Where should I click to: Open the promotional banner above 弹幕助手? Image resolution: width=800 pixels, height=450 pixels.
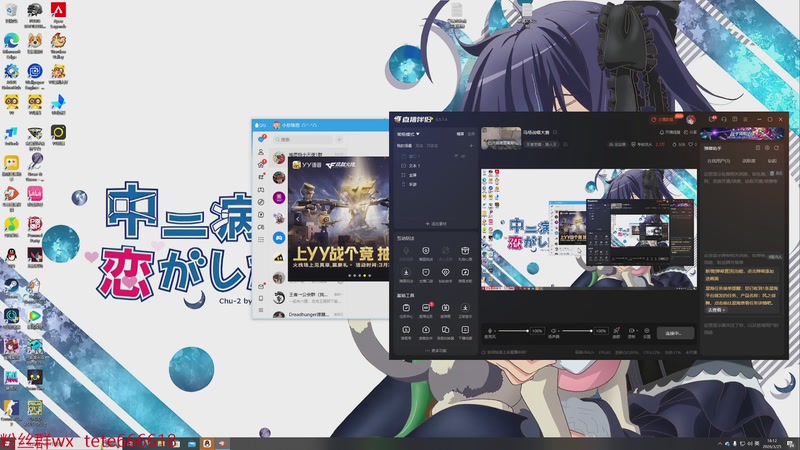[x=742, y=134]
